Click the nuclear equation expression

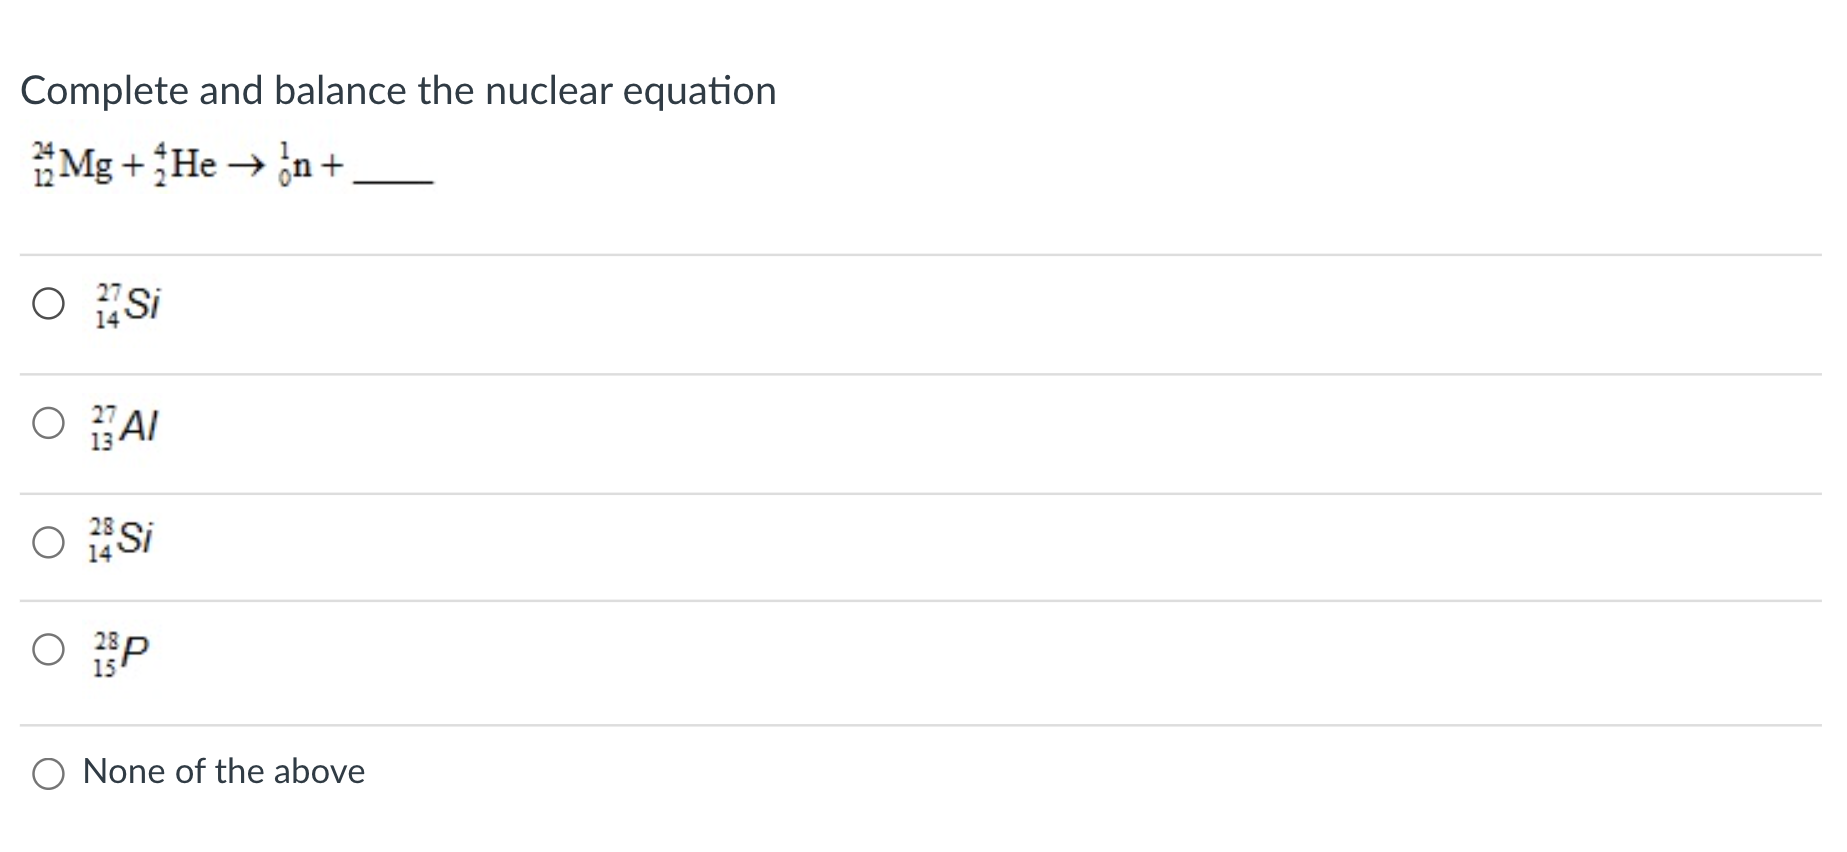tap(225, 165)
